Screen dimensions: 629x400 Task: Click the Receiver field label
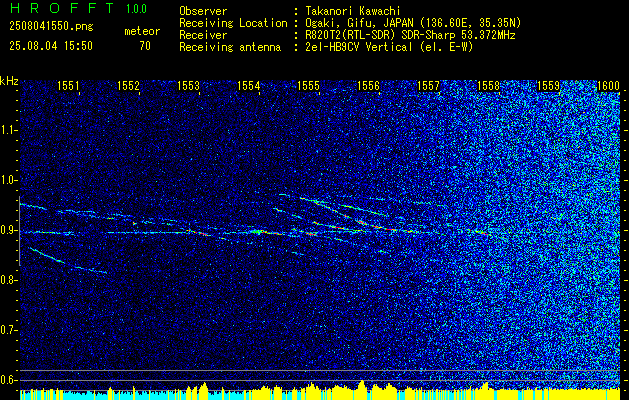click(203, 35)
